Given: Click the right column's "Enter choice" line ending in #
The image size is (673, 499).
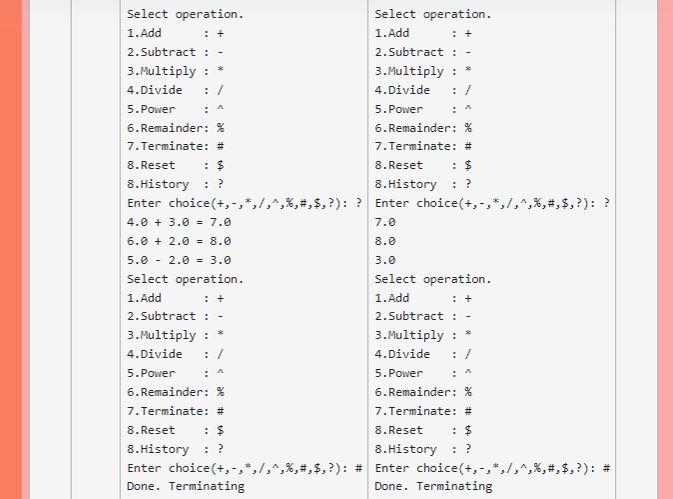Looking at the screenshot, I should [x=492, y=468].
